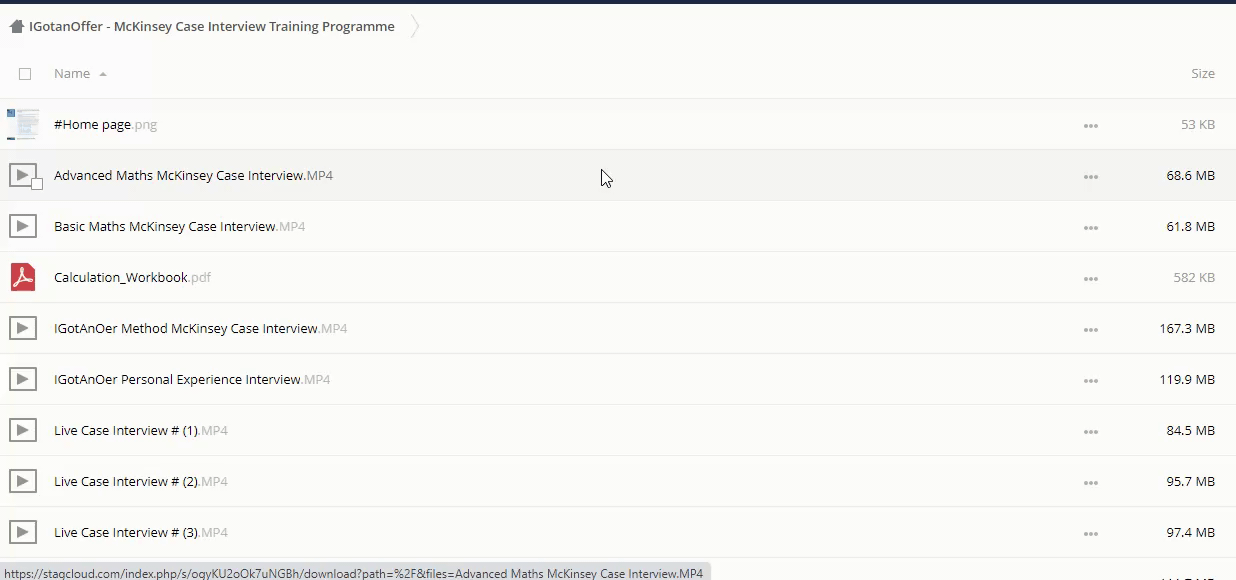Click the home icon in the breadcrumb

(16, 27)
